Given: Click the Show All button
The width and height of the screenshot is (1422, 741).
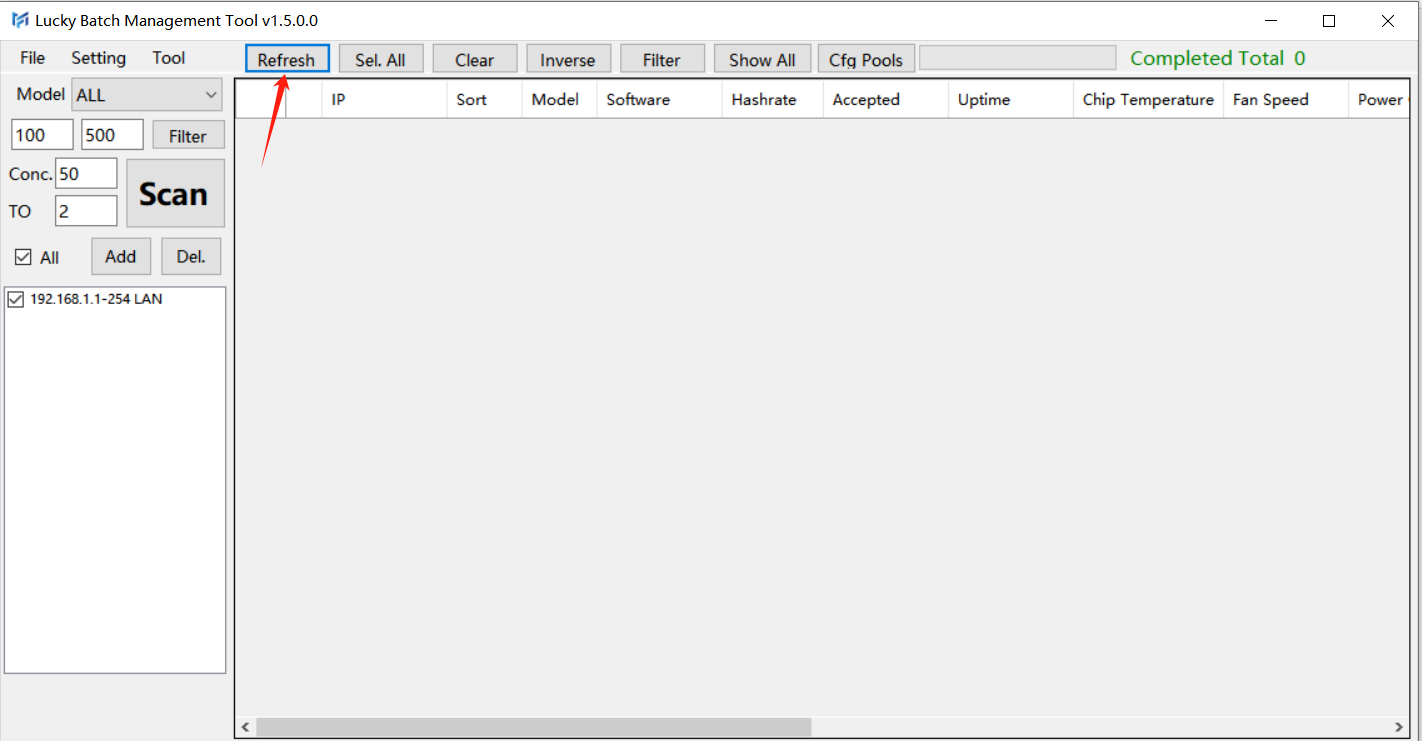Looking at the screenshot, I should point(762,60).
